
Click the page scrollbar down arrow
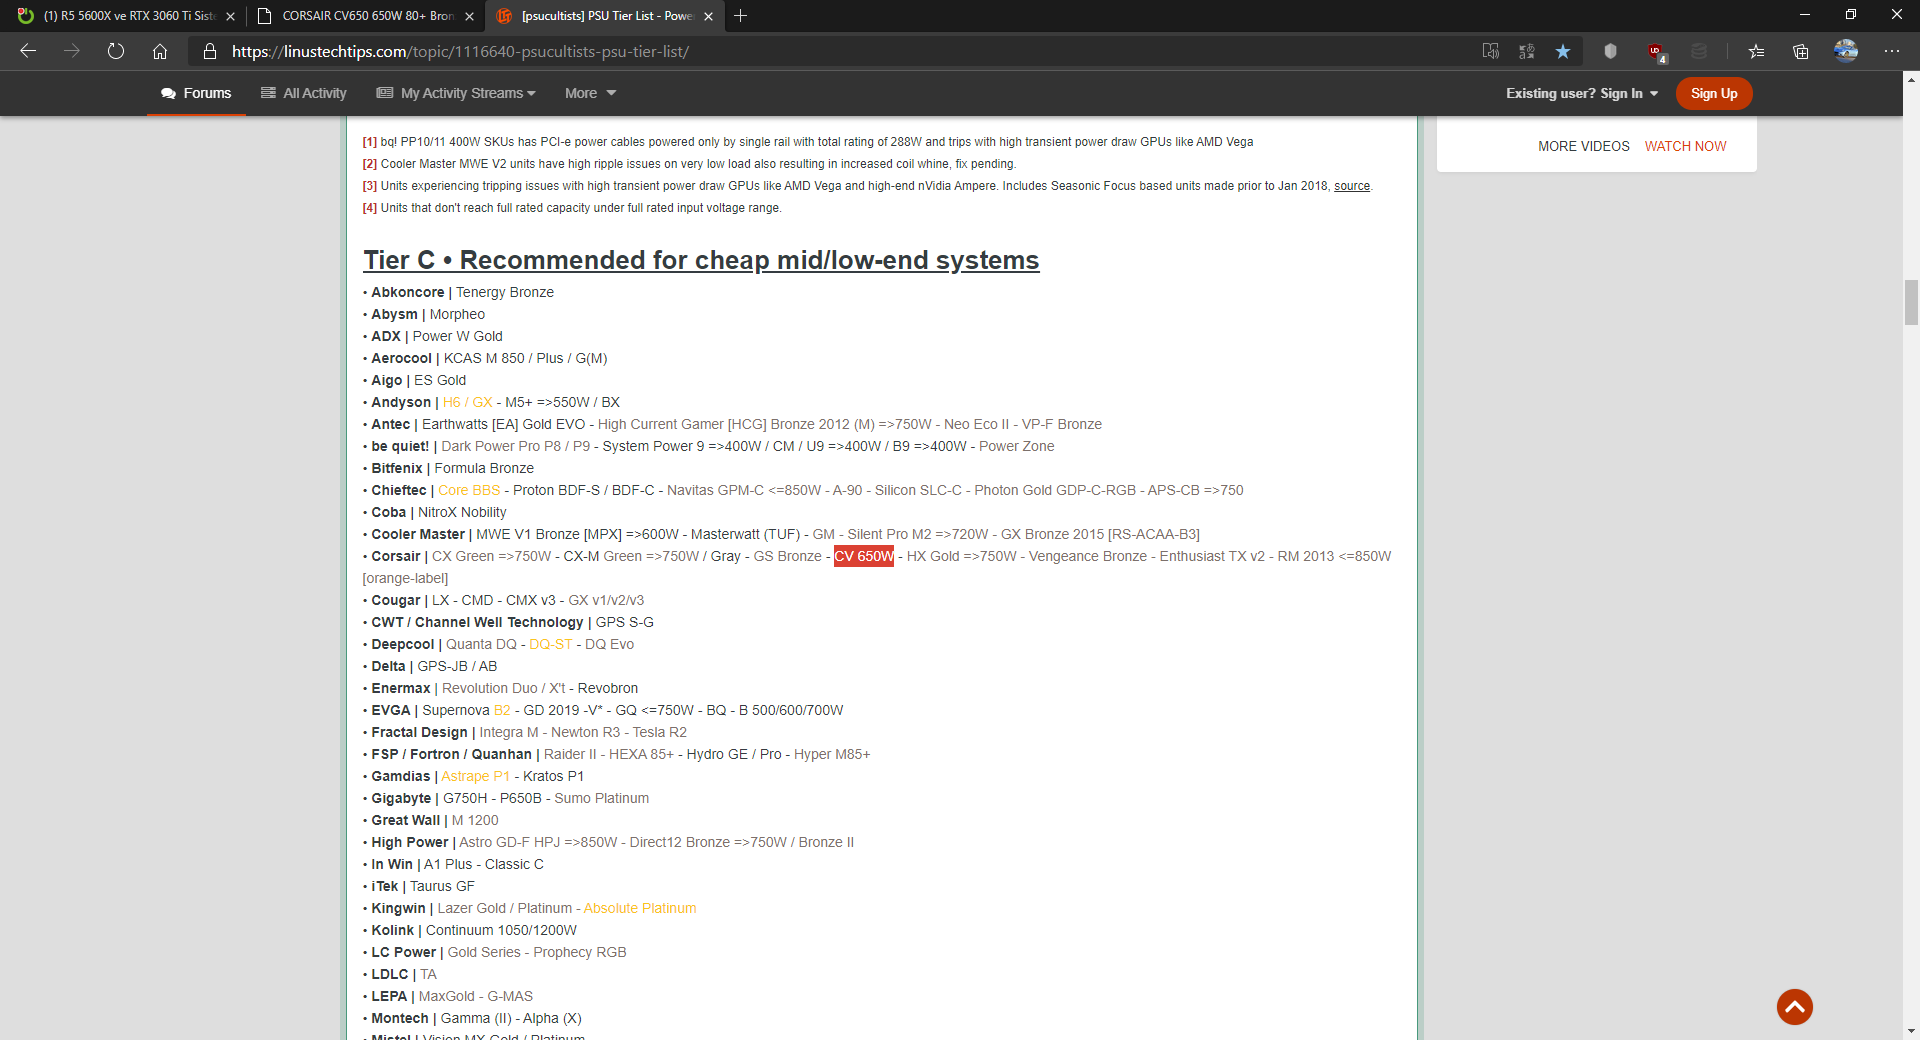(x=1911, y=1031)
